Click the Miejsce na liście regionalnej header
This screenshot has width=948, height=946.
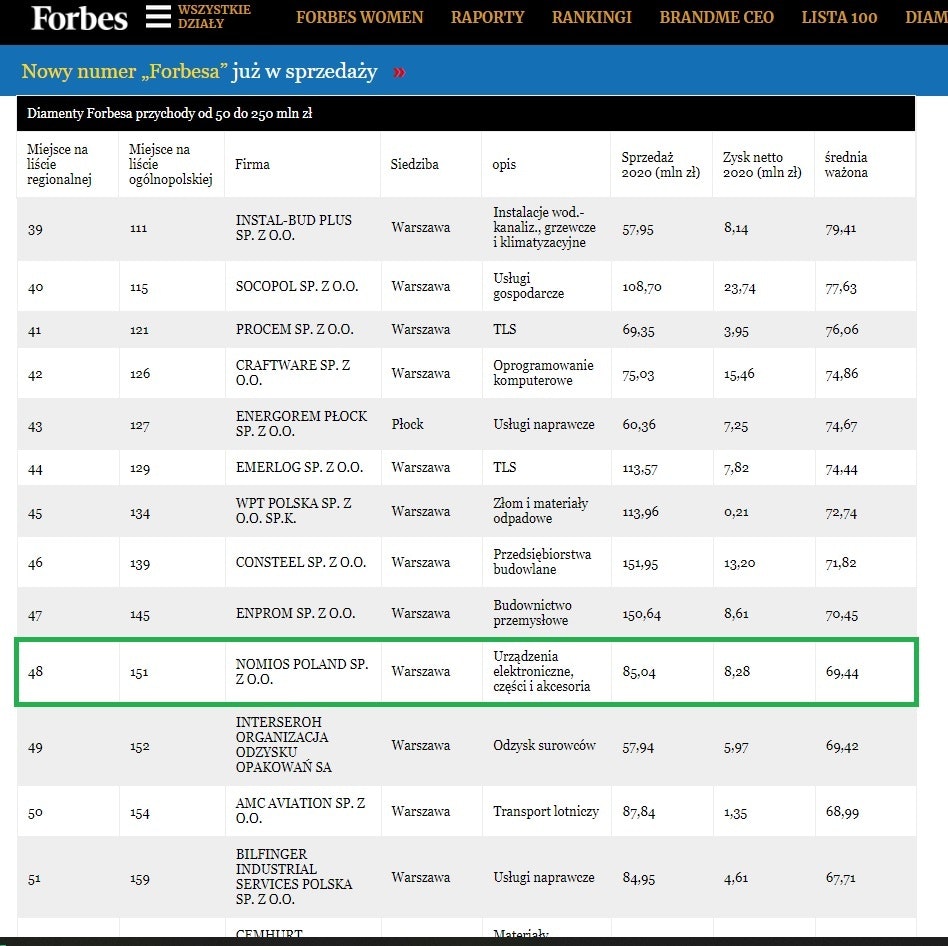click(x=60, y=163)
